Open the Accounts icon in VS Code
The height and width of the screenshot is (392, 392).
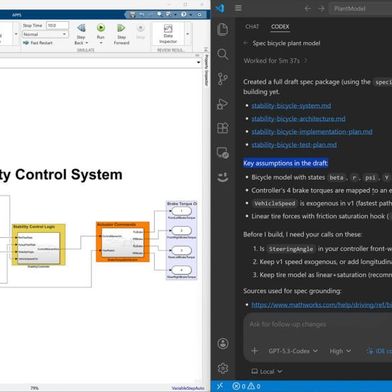click(223, 343)
